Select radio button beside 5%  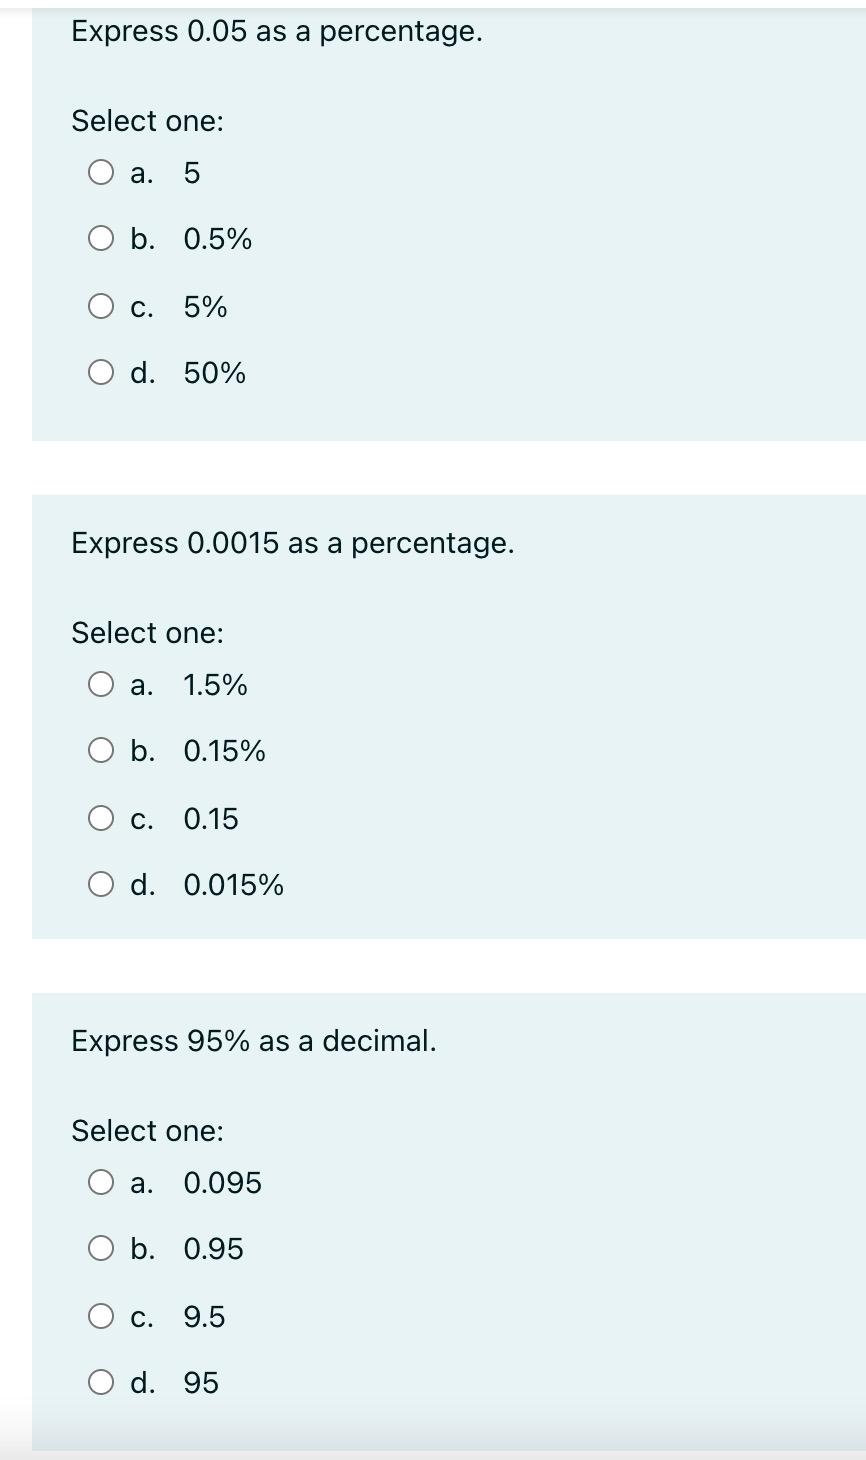pos(101,306)
